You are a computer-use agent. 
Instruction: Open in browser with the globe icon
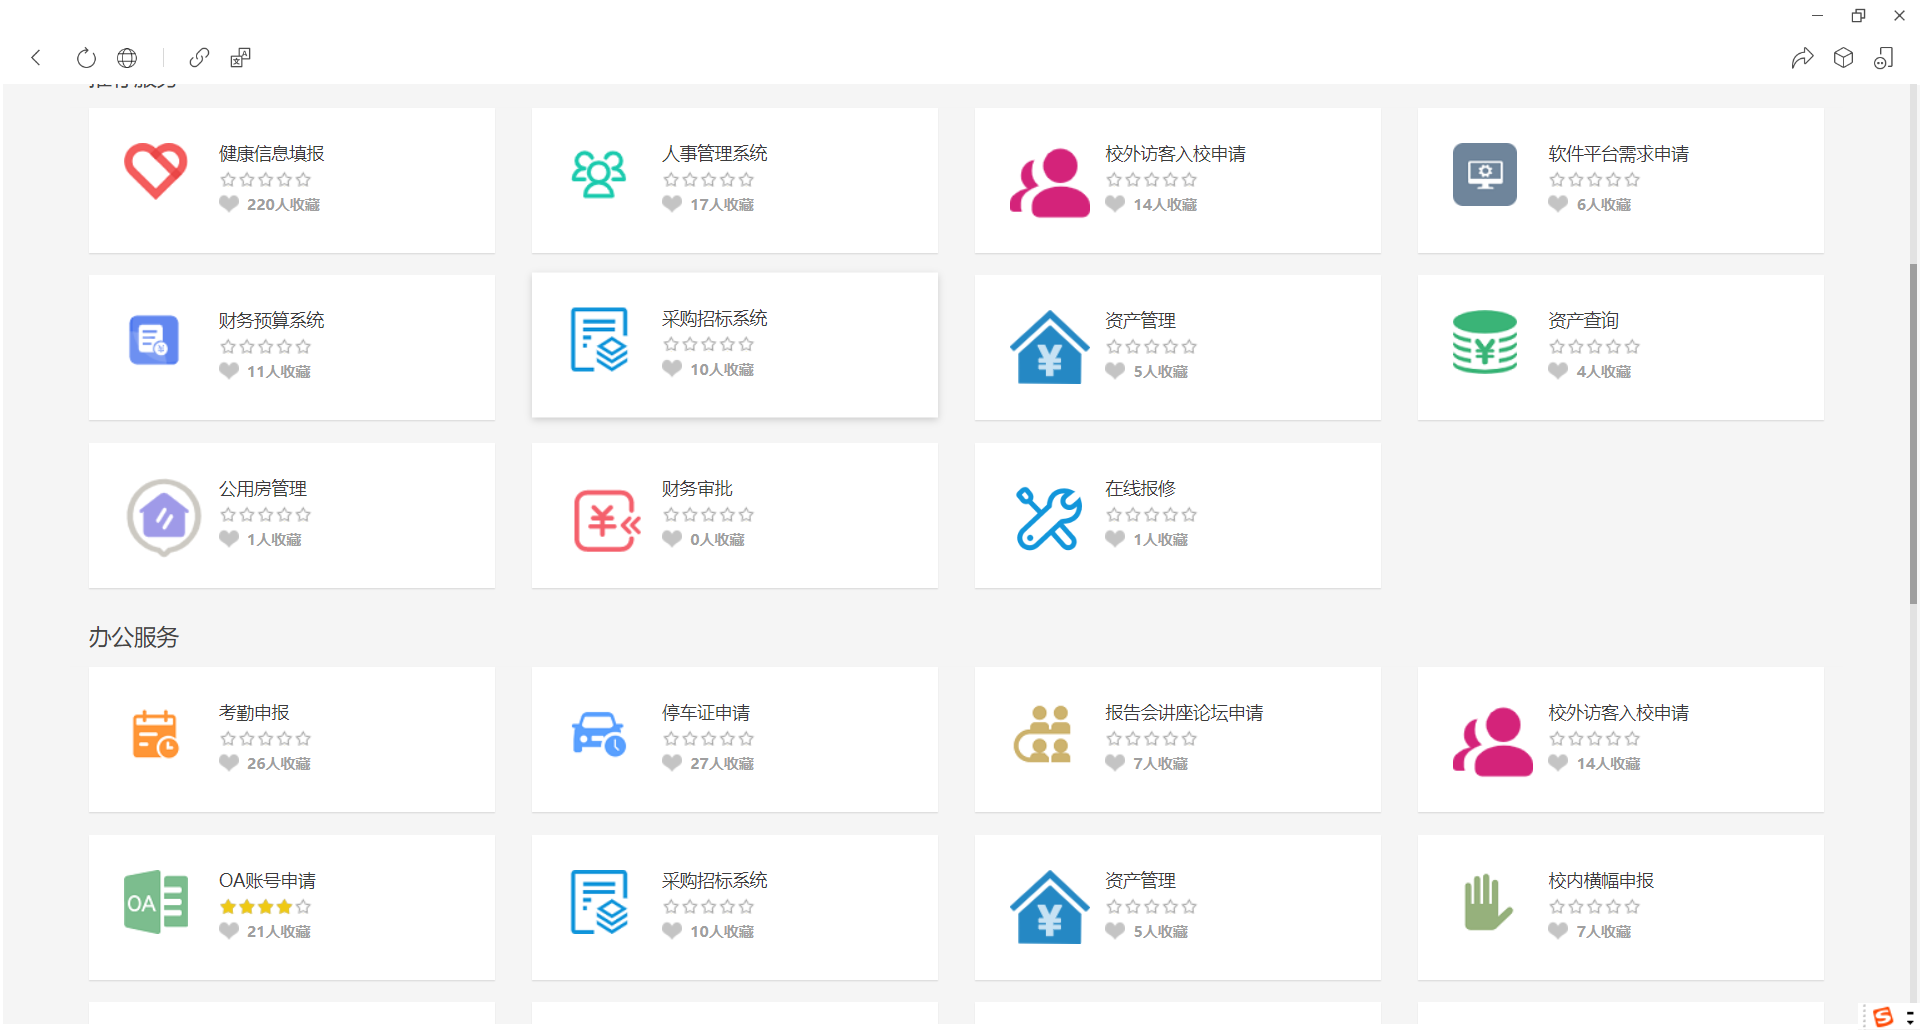(127, 58)
